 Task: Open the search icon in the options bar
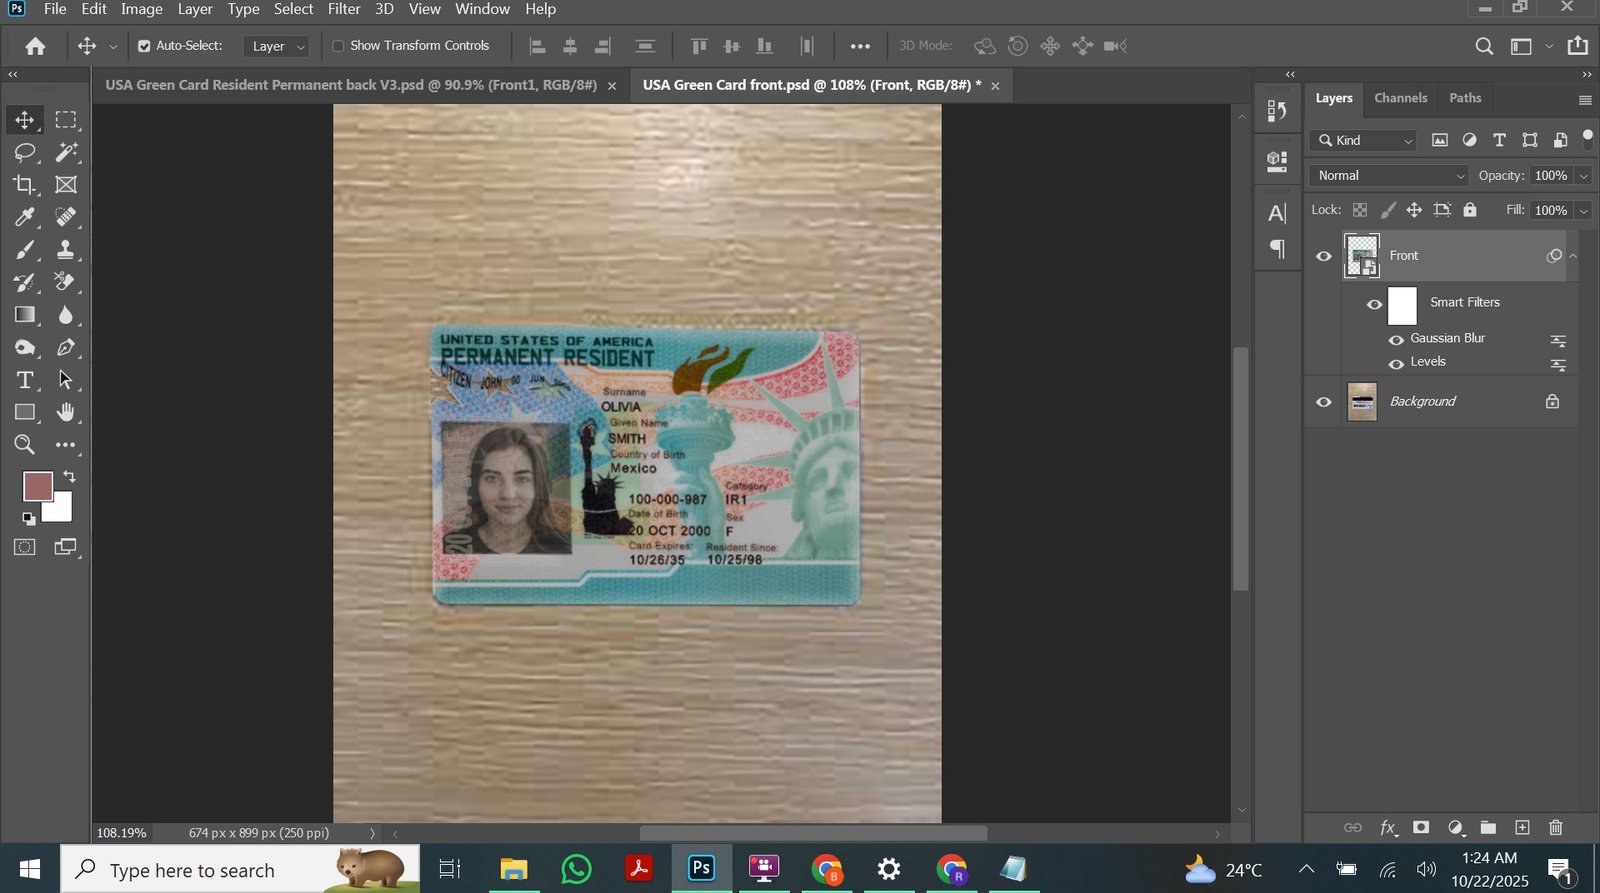pyautogui.click(x=1484, y=46)
